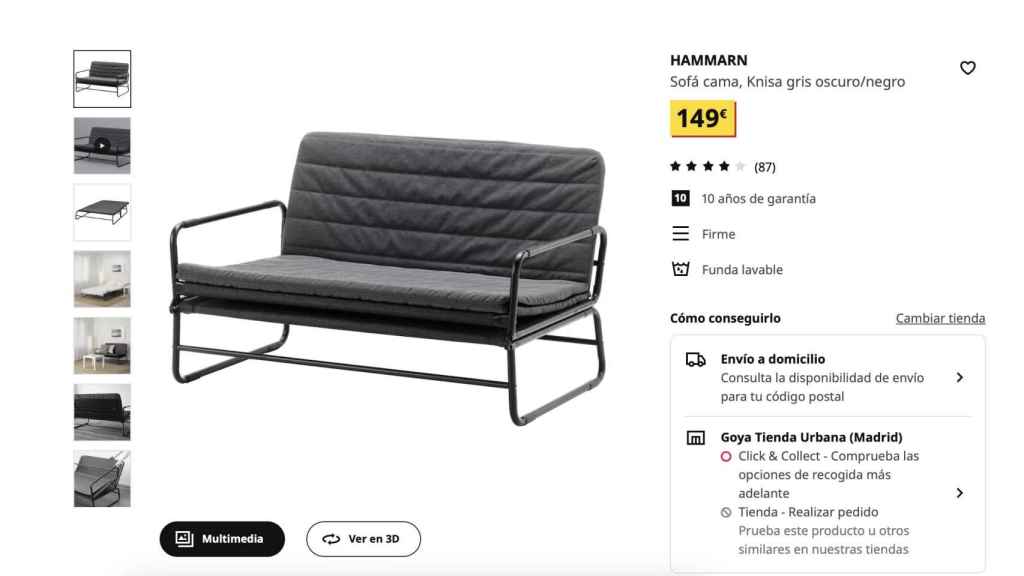This screenshot has width=1024, height=576.
Task: Expand Goya Tienda Urbana store details chevron
Action: [x=959, y=493]
